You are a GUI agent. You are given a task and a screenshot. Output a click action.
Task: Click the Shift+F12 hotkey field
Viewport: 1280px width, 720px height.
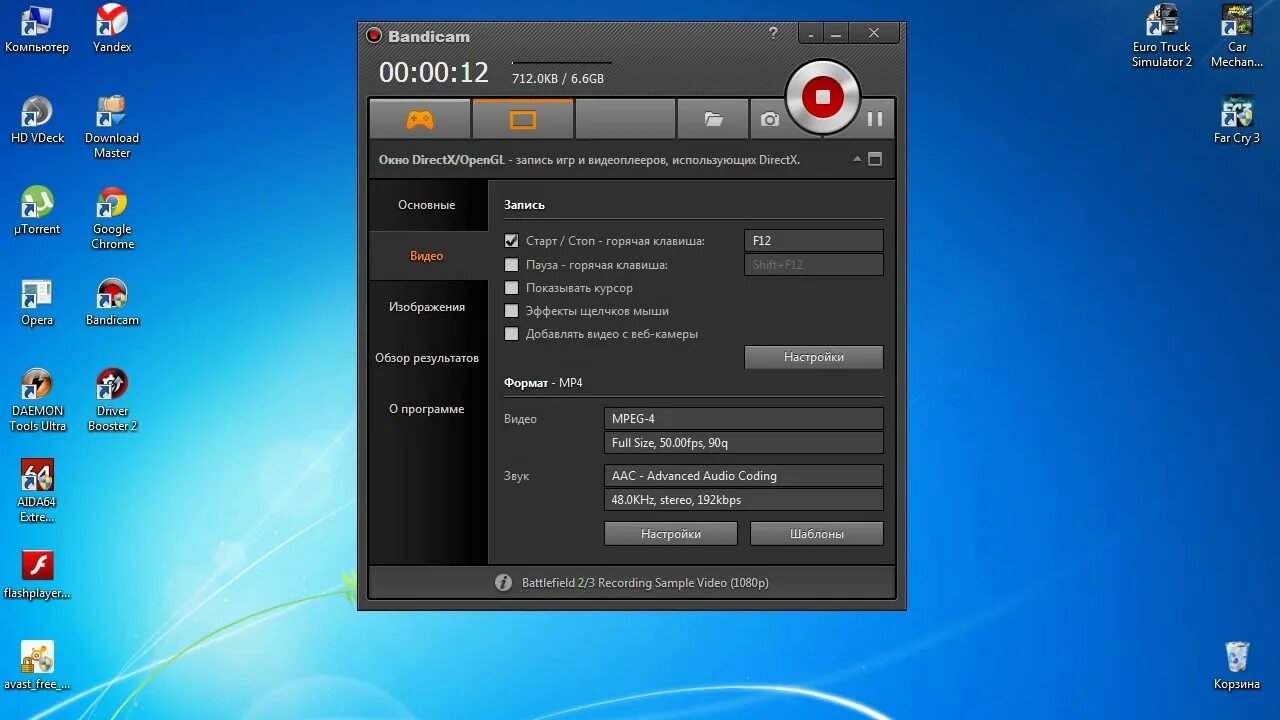pos(814,265)
